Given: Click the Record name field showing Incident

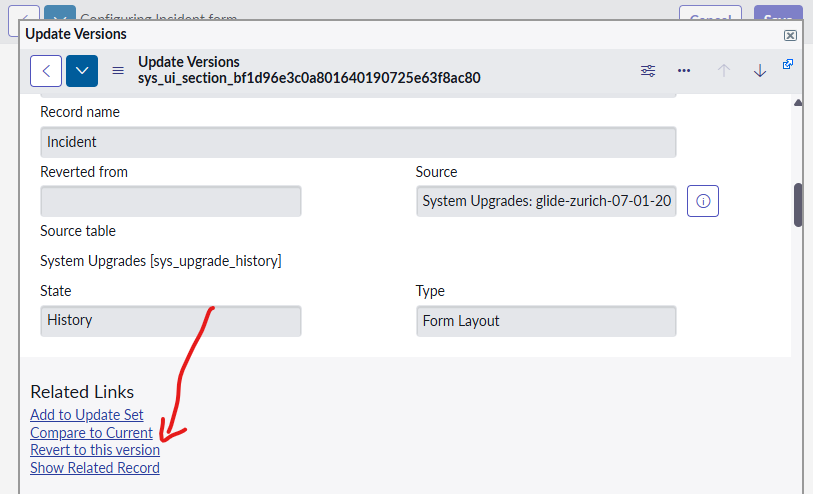Looking at the screenshot, I should [358, 142].
